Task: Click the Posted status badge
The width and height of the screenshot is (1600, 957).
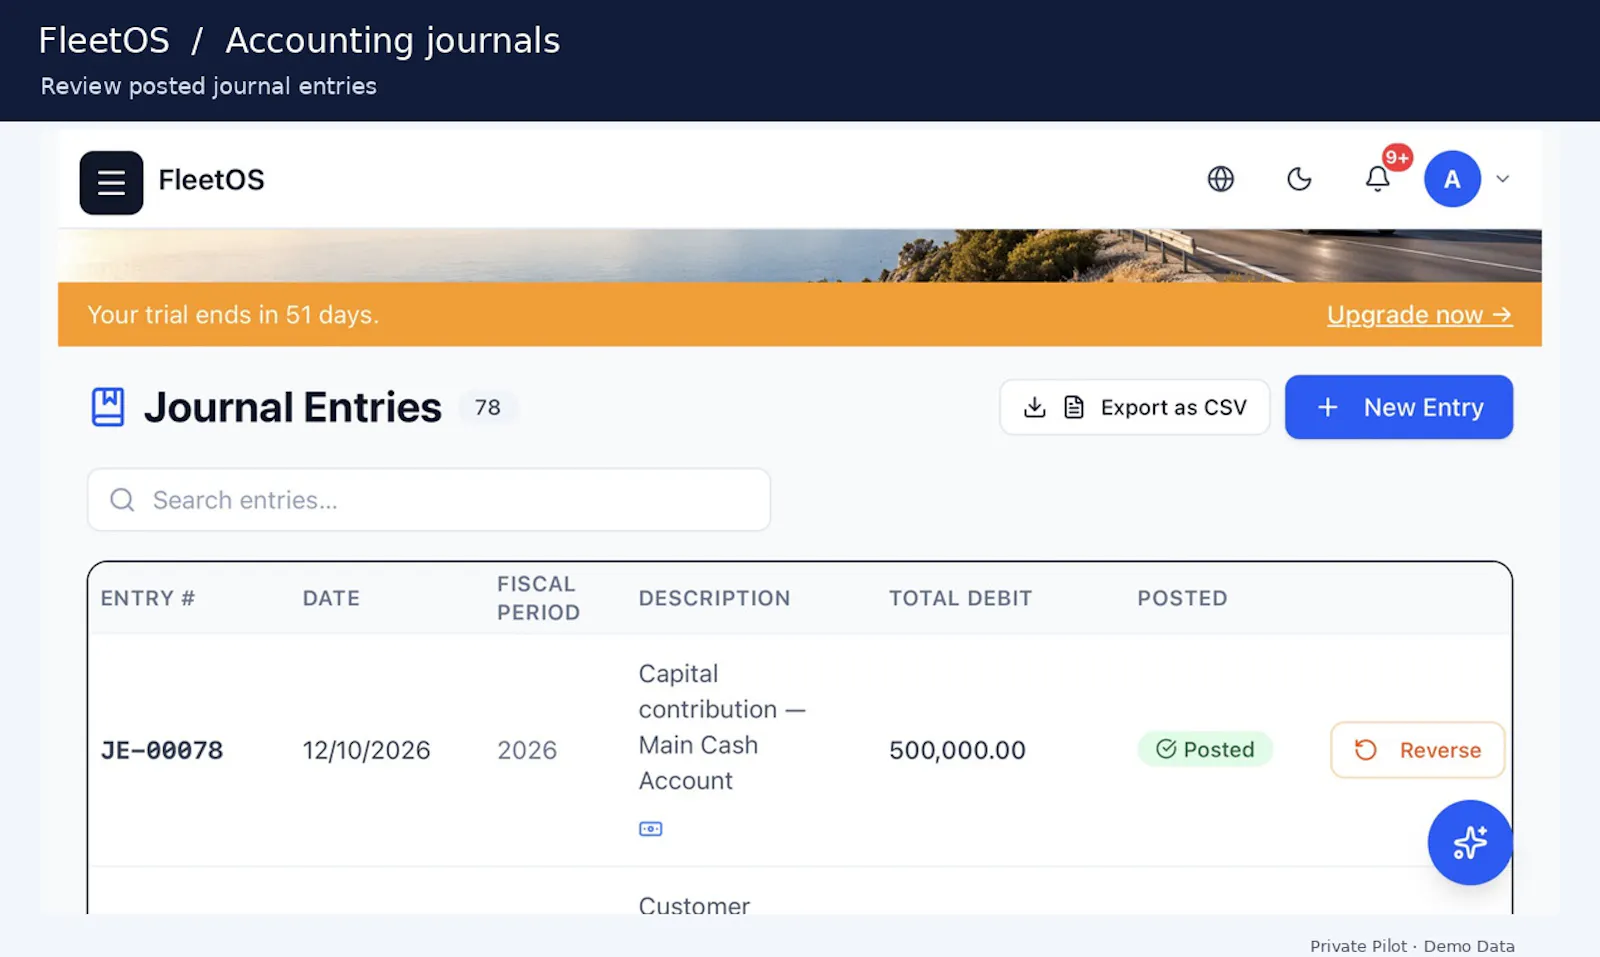Action: point(1205,749)
